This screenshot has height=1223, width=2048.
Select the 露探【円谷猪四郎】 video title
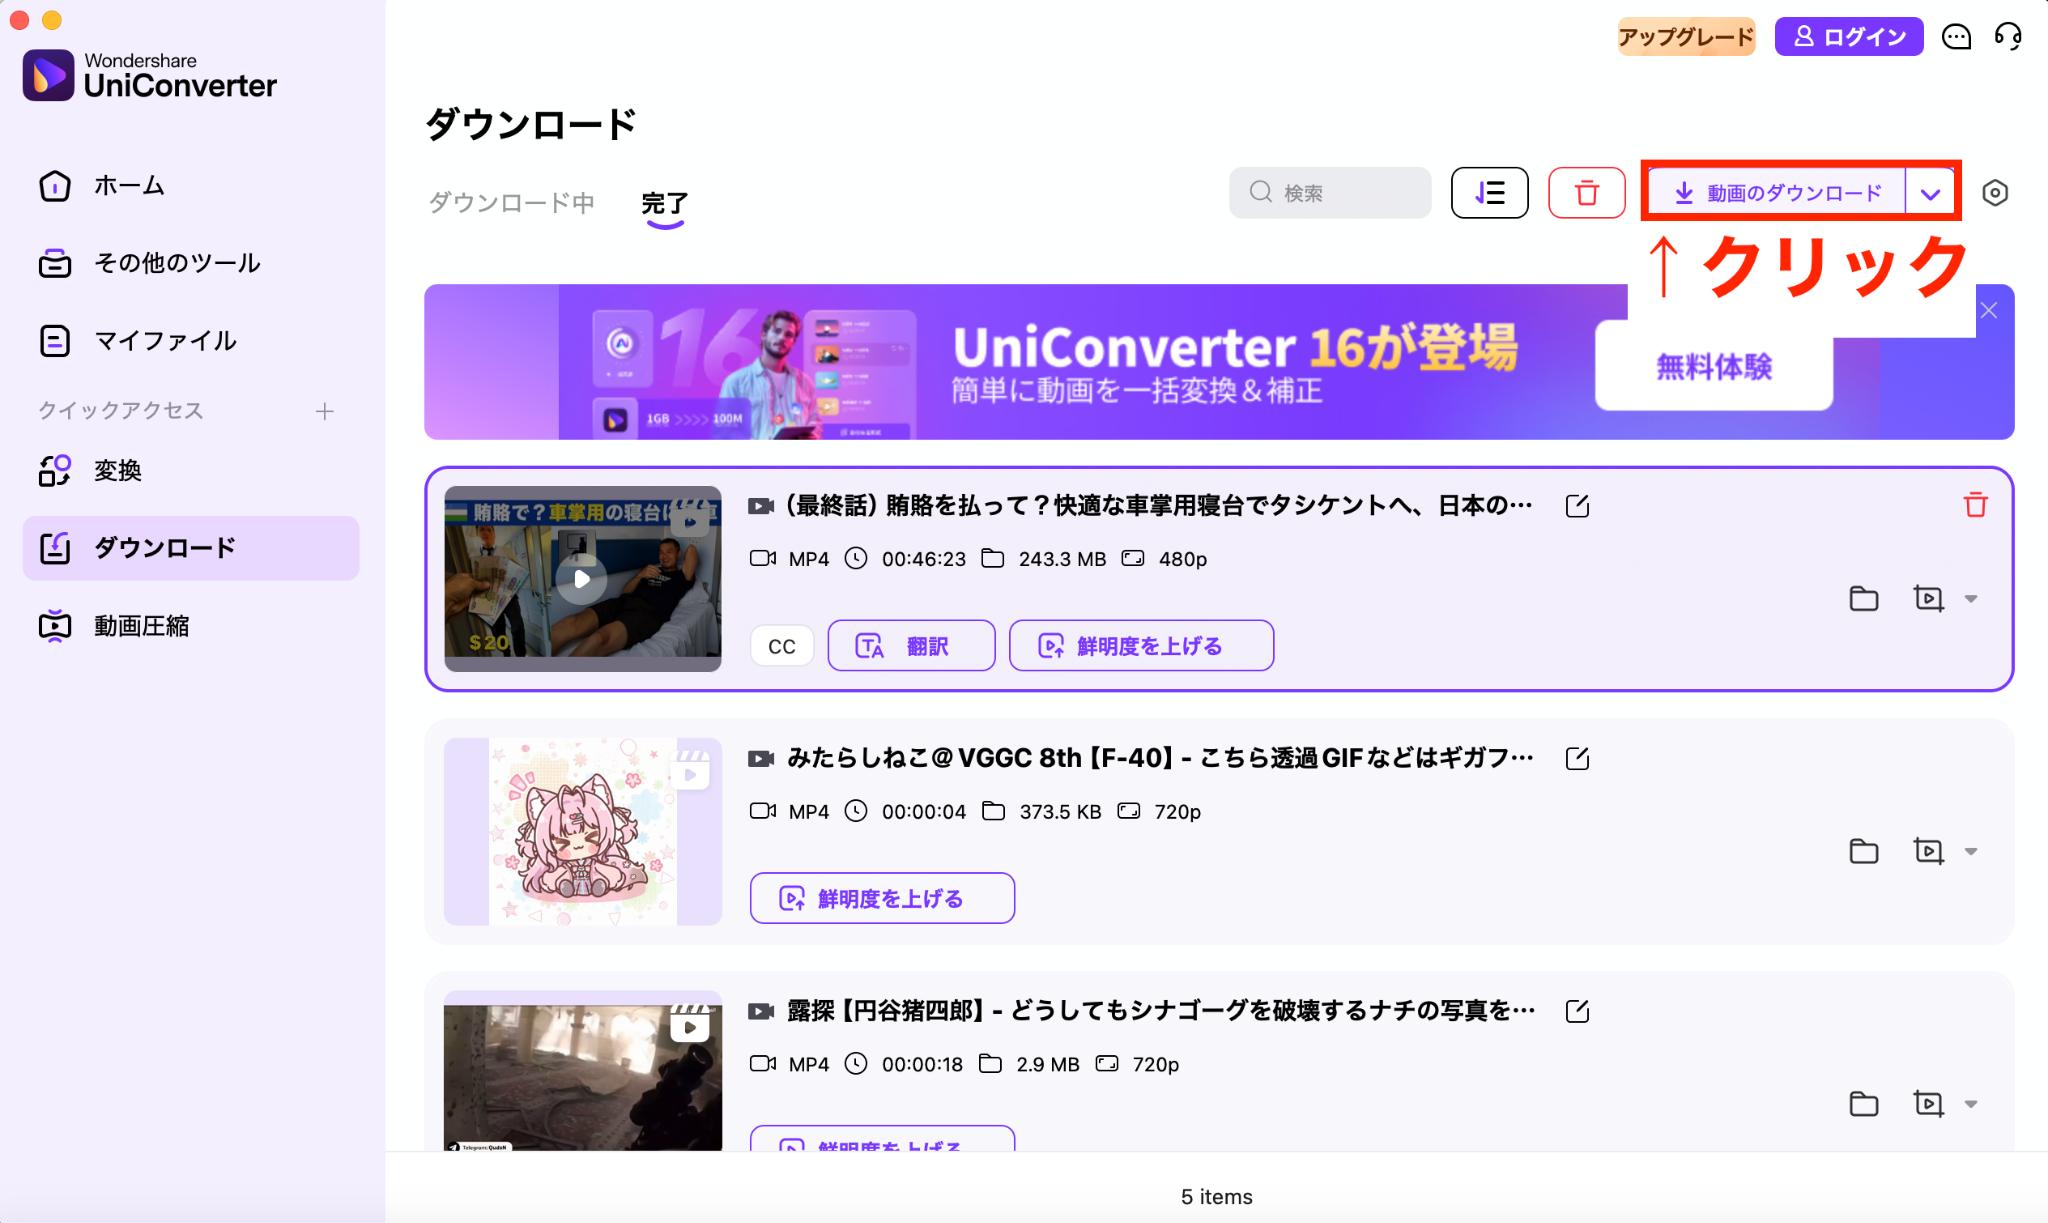tap(1160, 1011)
